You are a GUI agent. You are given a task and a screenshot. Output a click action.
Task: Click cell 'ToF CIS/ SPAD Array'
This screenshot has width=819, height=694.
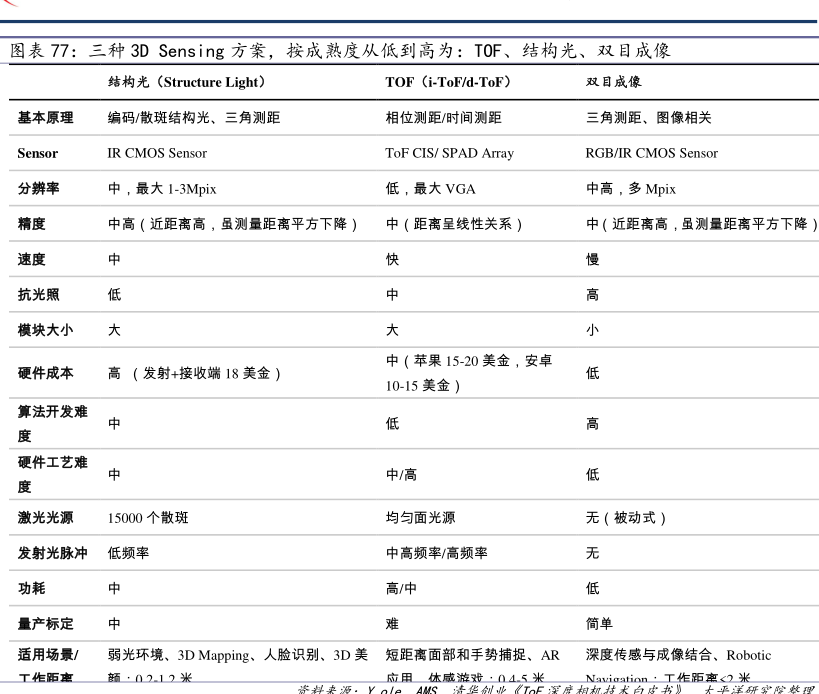[450, 153]
